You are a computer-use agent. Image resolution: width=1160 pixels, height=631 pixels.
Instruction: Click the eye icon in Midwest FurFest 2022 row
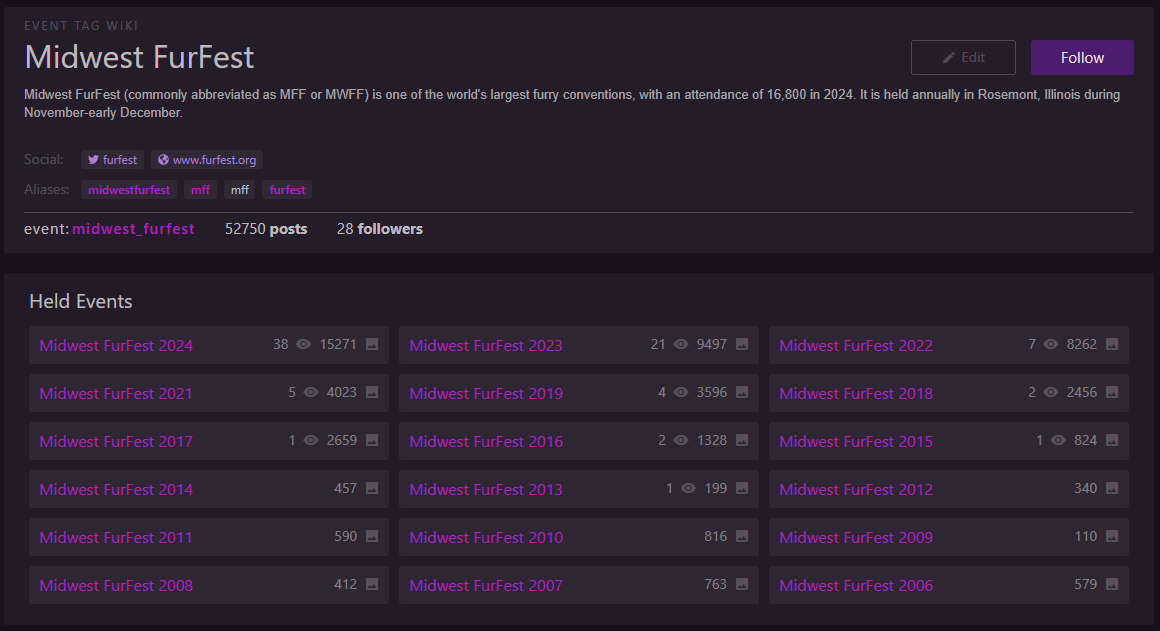tap(1051, 344)
